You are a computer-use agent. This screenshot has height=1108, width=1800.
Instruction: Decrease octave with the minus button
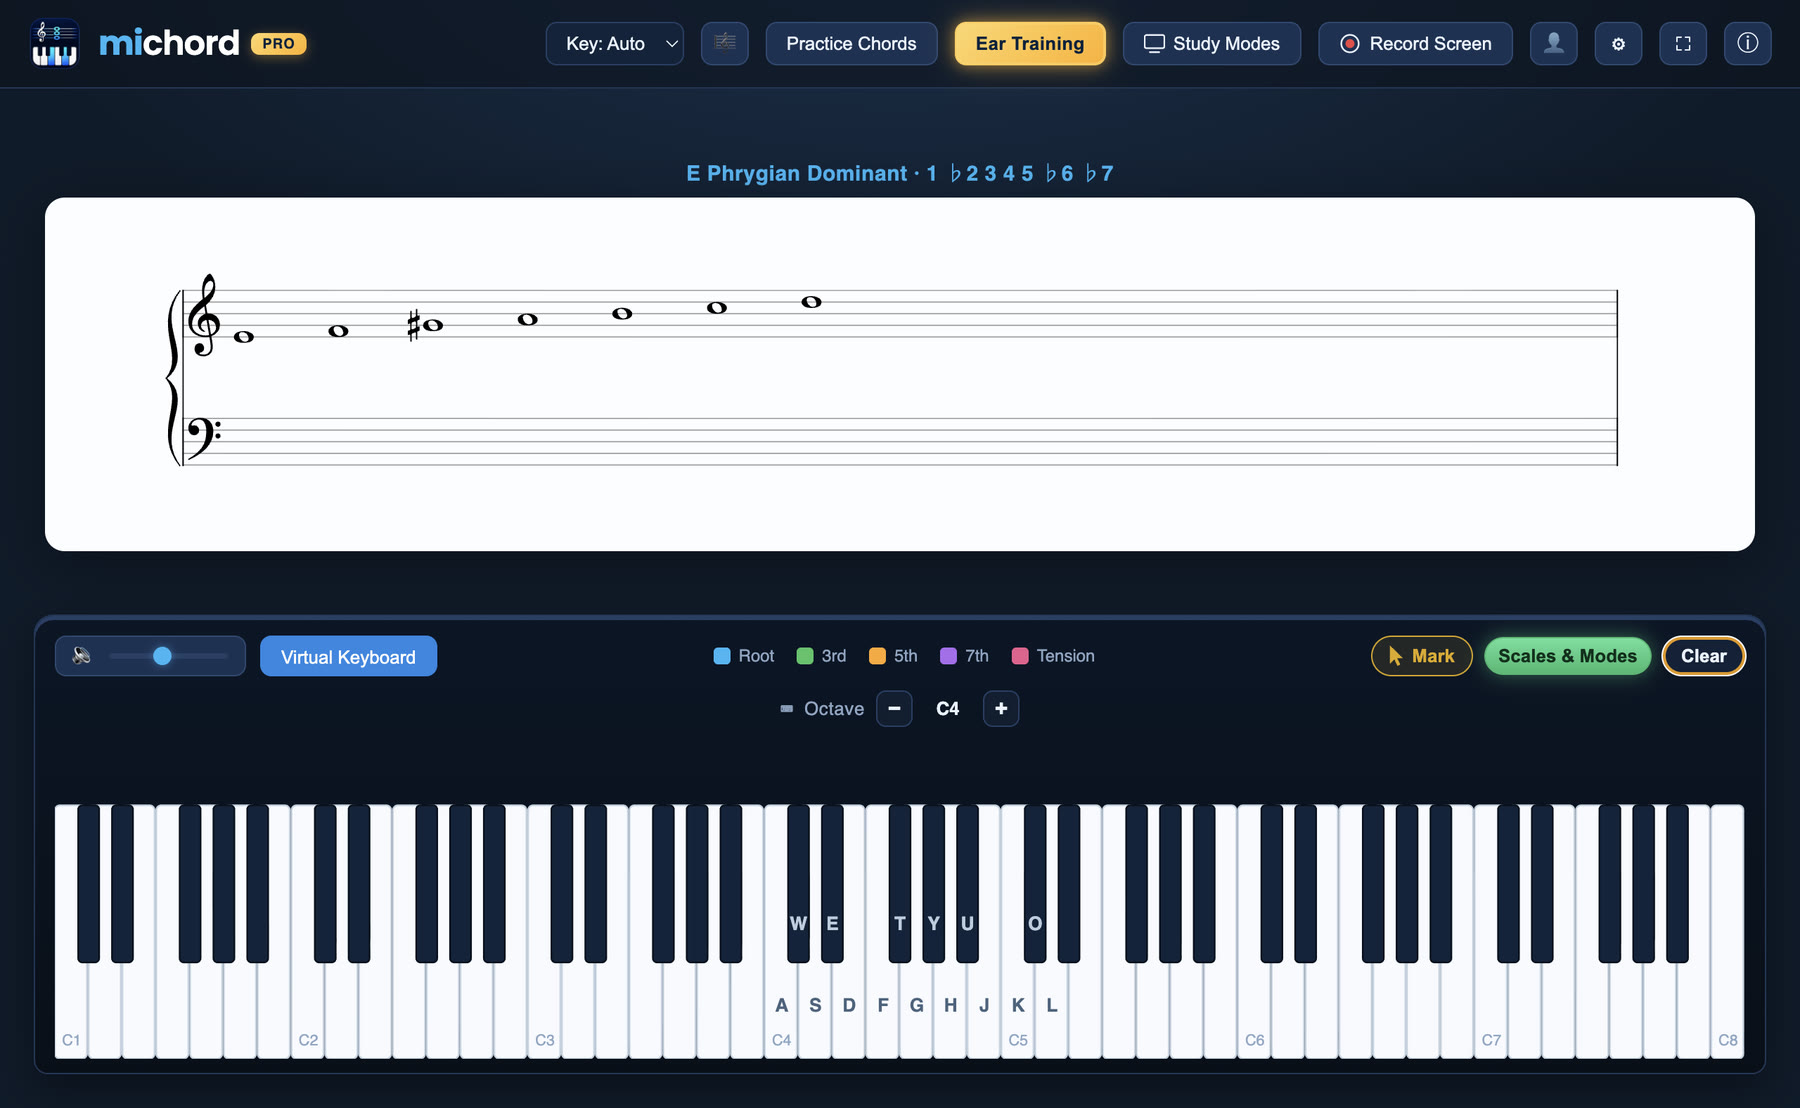[x=894, y=708]
